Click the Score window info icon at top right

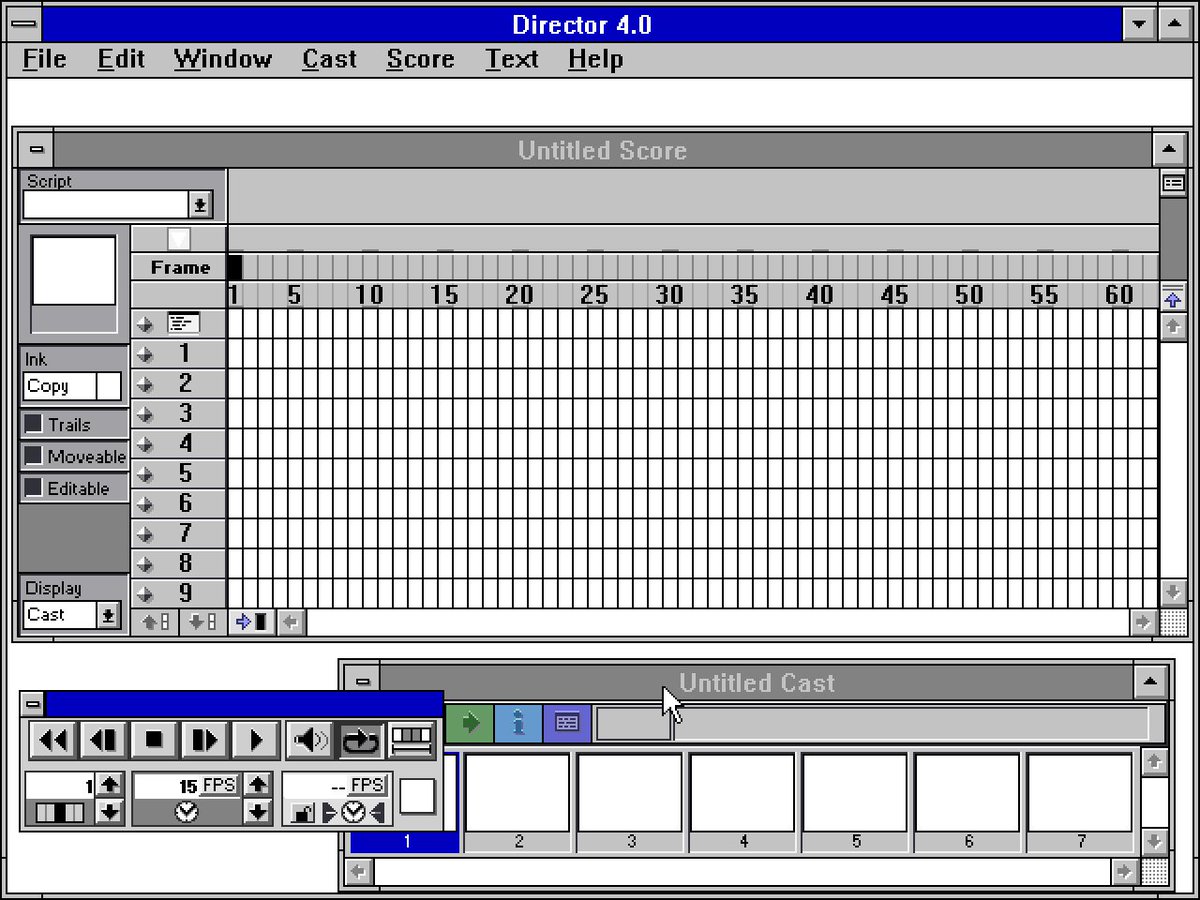tap(1173, 183)
